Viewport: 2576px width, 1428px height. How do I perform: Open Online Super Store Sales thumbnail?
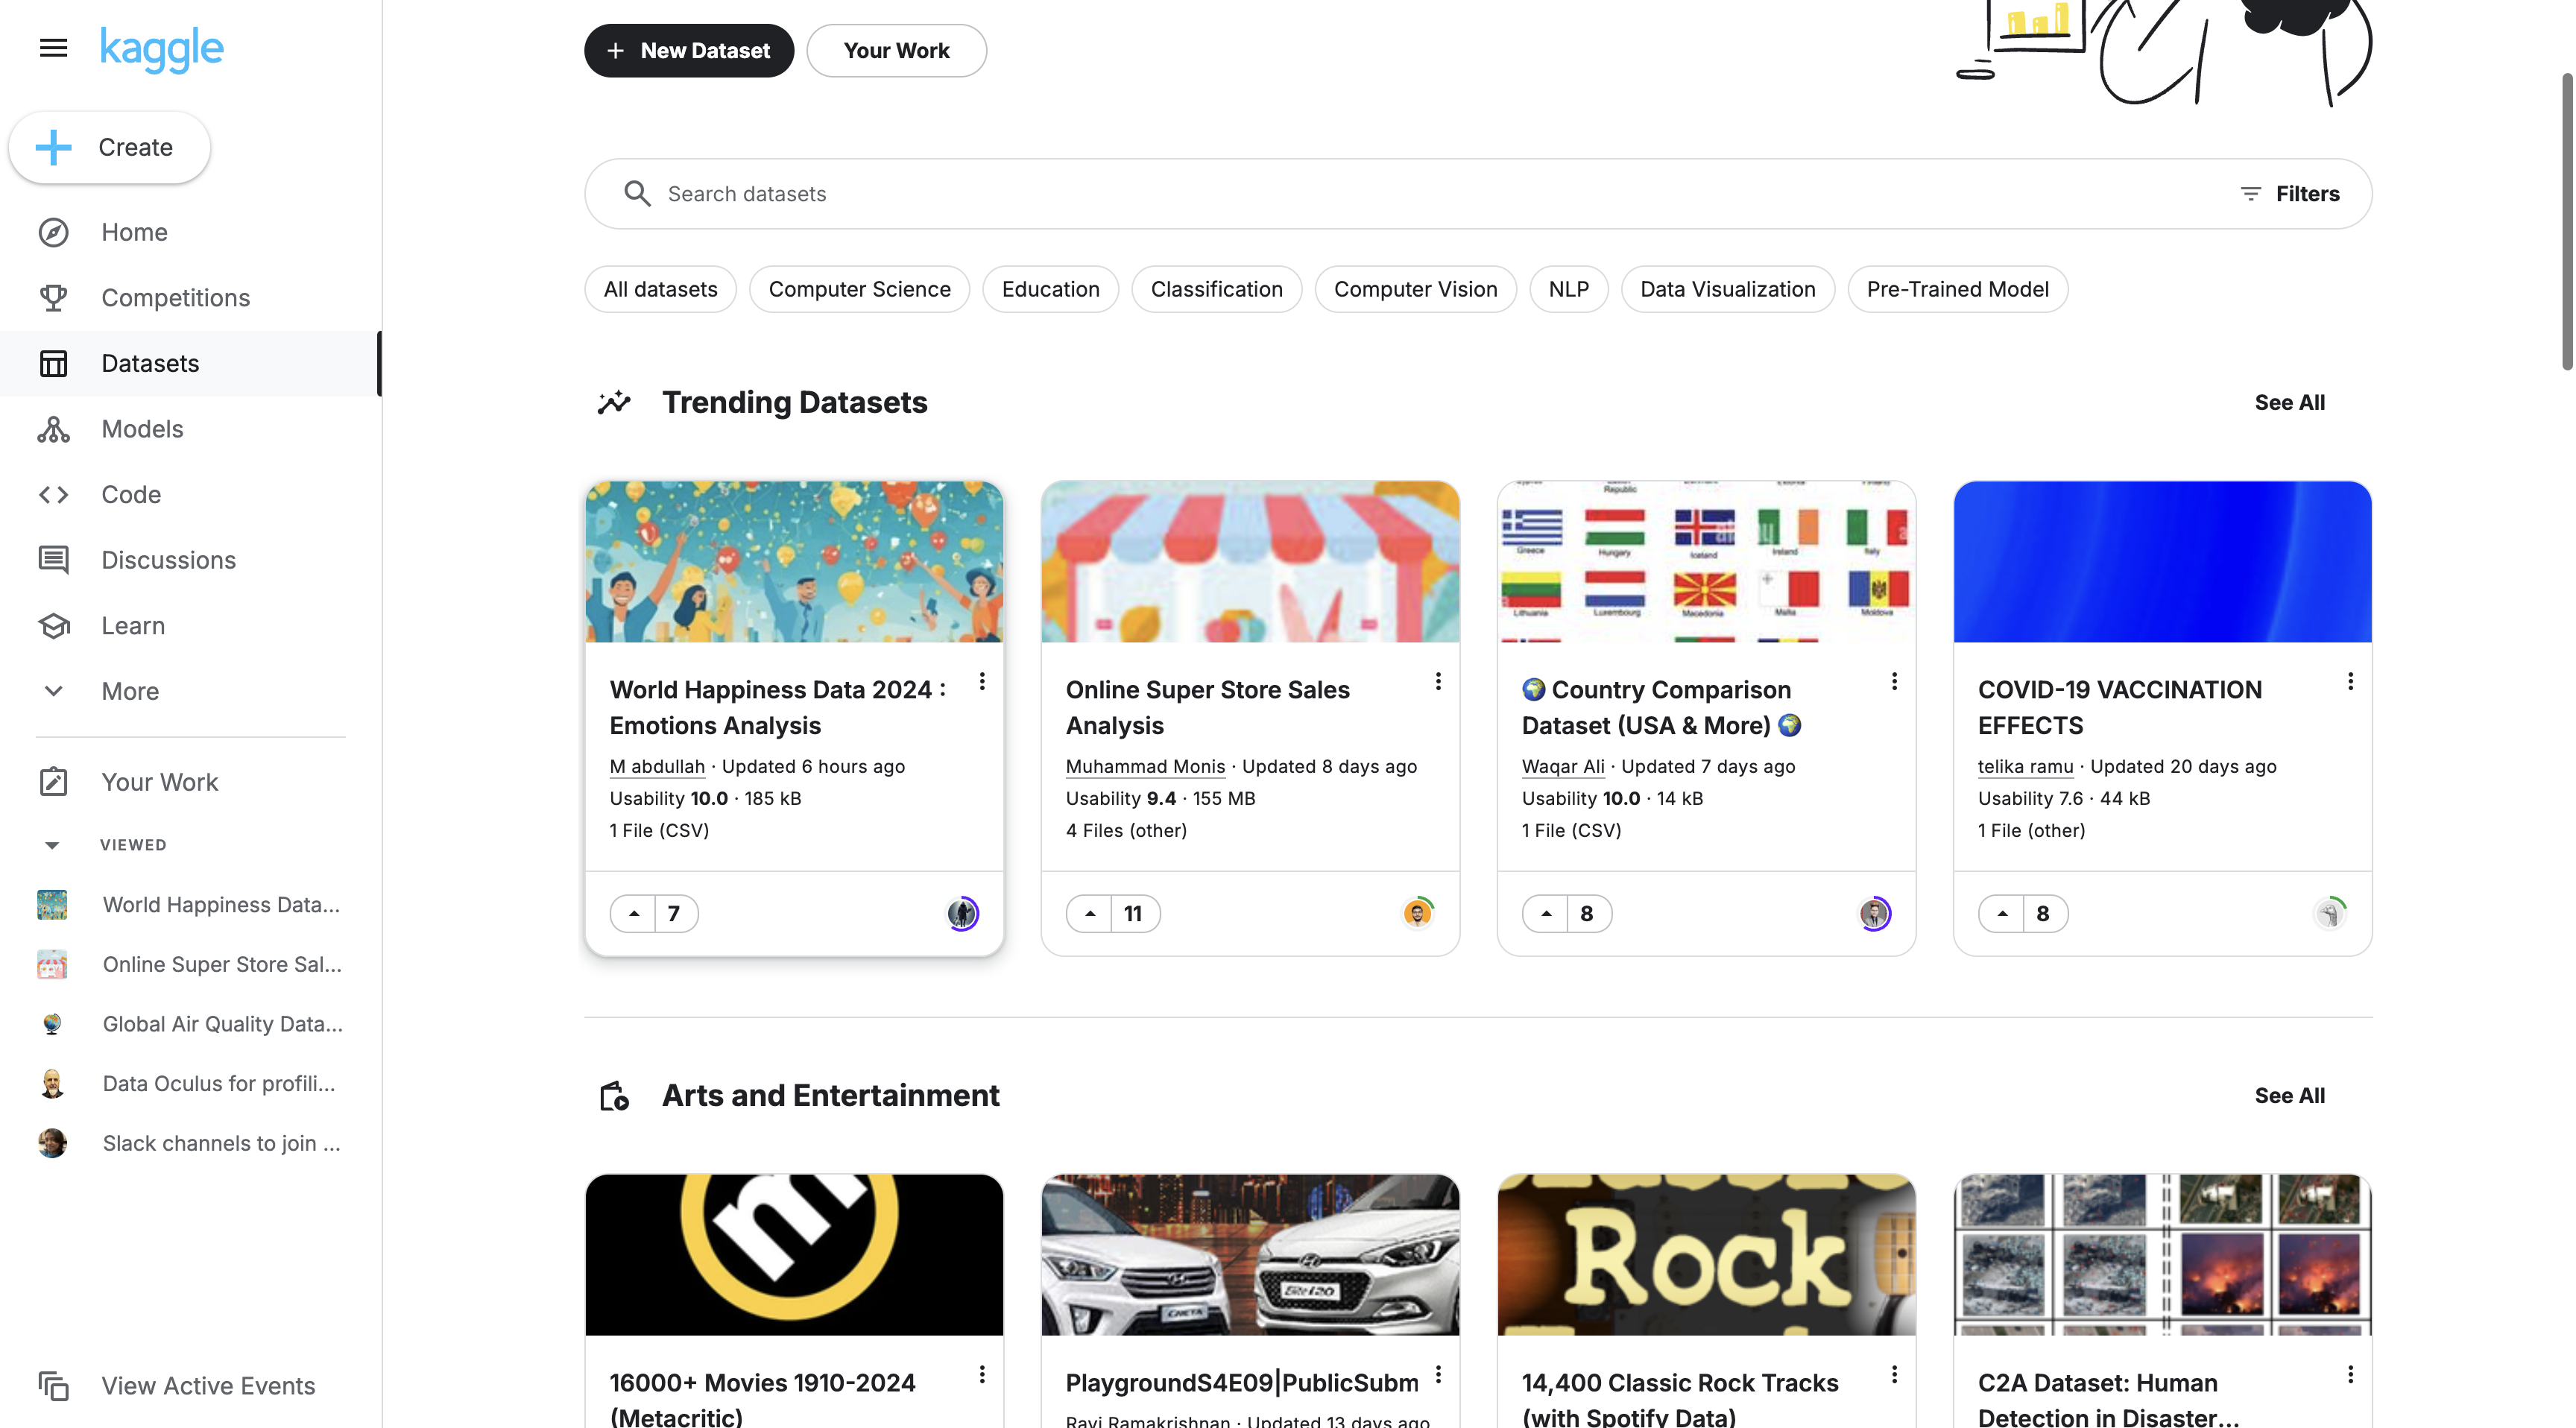[1250, 562]
